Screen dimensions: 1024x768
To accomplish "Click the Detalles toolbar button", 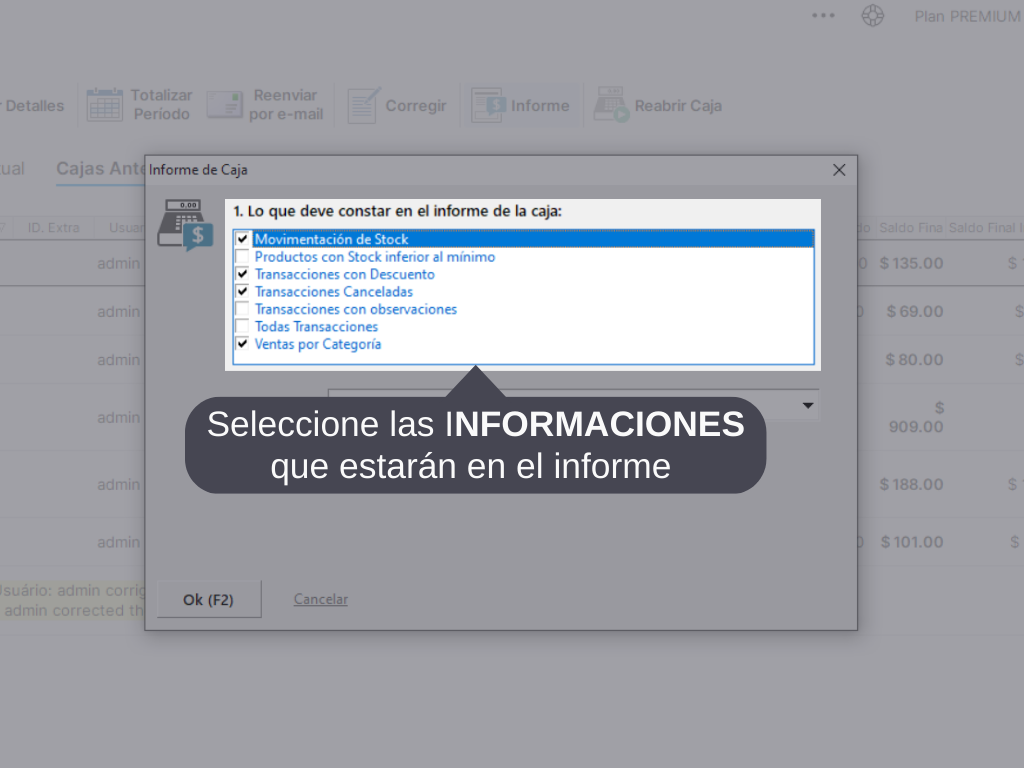I will pyautogui.click(x=33, y=106).
